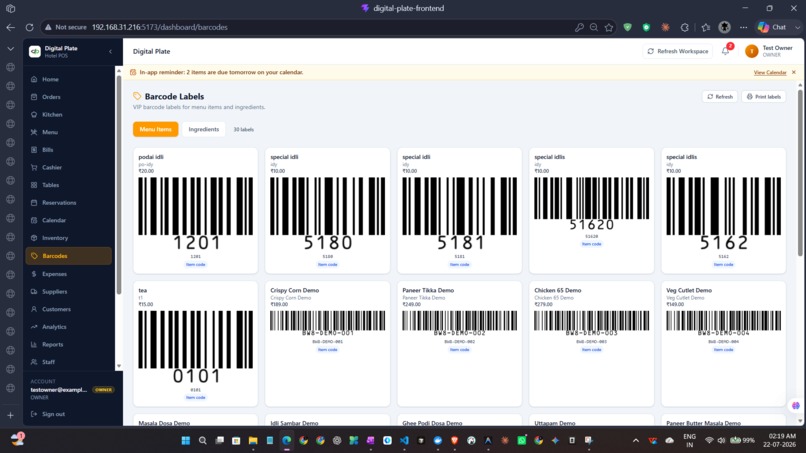Bookmark this page with the star icon

[609, 27]
